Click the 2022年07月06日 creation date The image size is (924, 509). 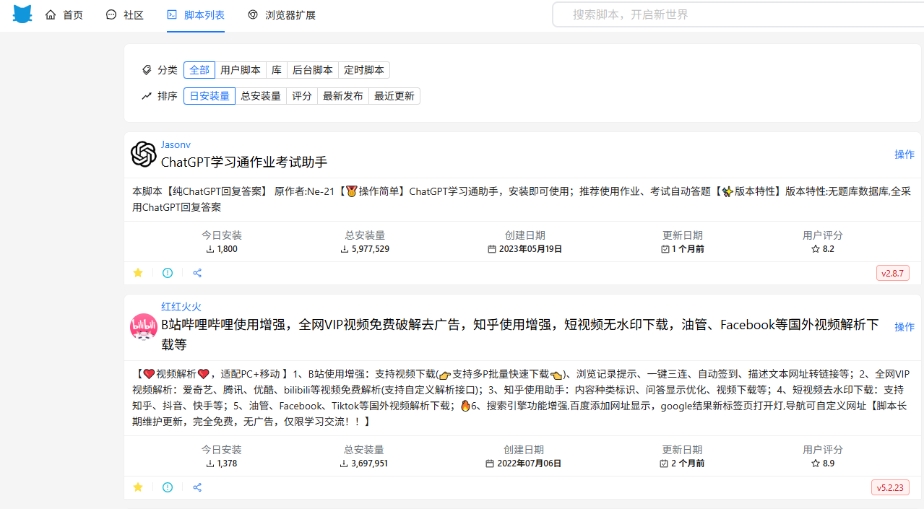pos(529,464)
